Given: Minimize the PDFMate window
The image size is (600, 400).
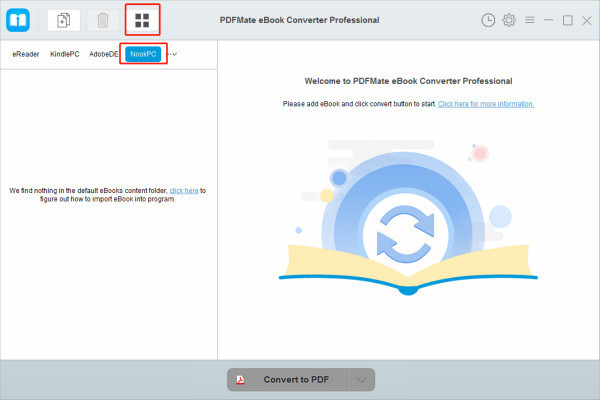Looking at the screenshot, I should [x=548, y=20].
